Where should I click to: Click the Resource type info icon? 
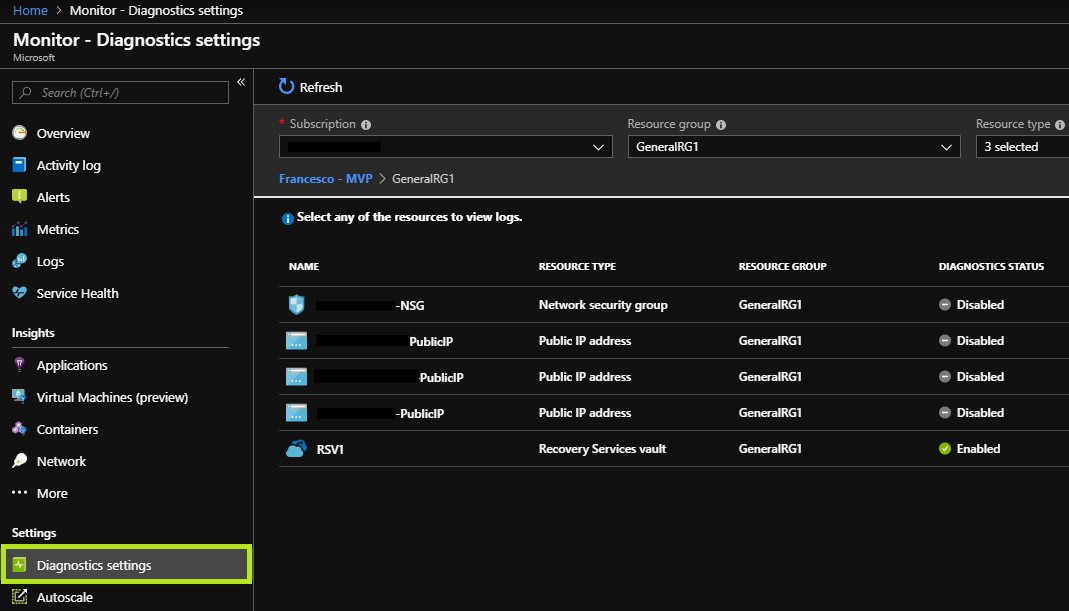pyautogui.click(x=1059, y=125)
